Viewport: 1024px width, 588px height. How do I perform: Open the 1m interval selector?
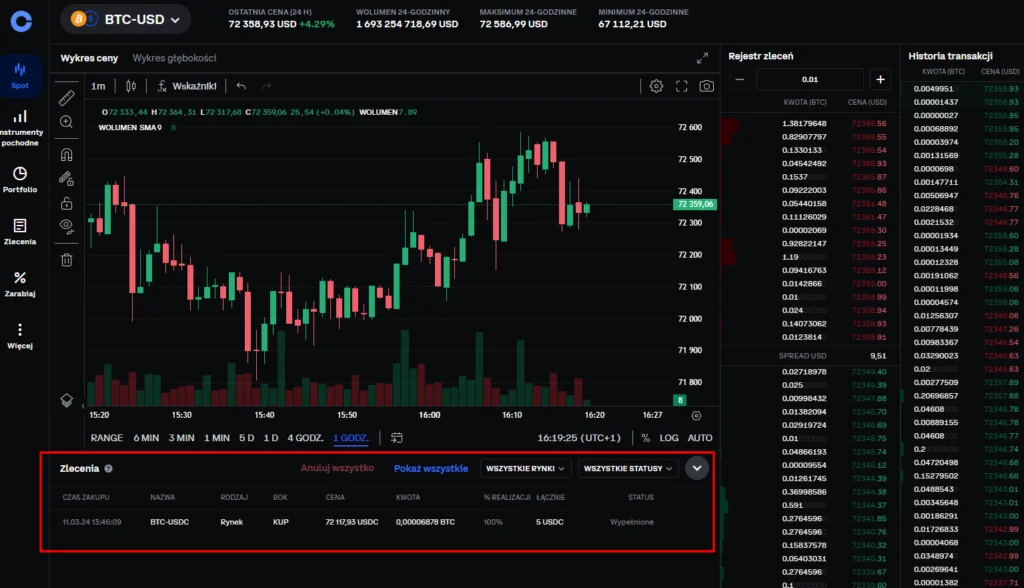point(98,86)
